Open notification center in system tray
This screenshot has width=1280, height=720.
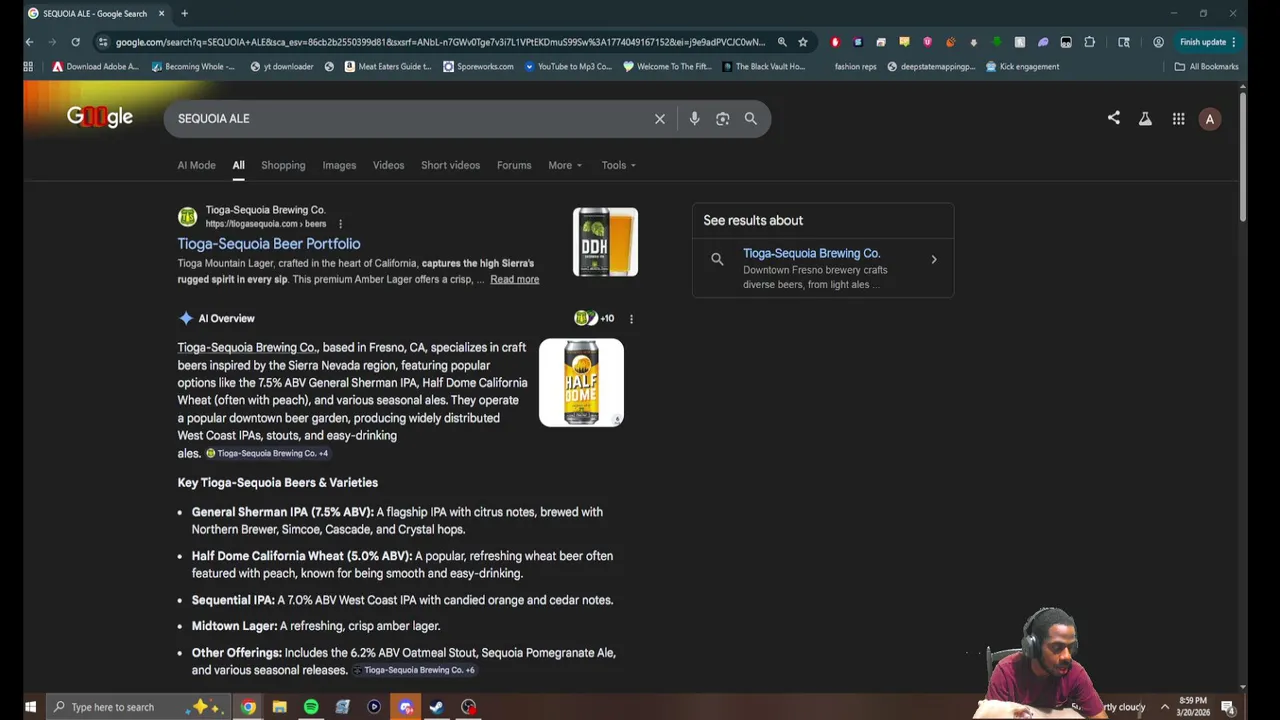1227,707
